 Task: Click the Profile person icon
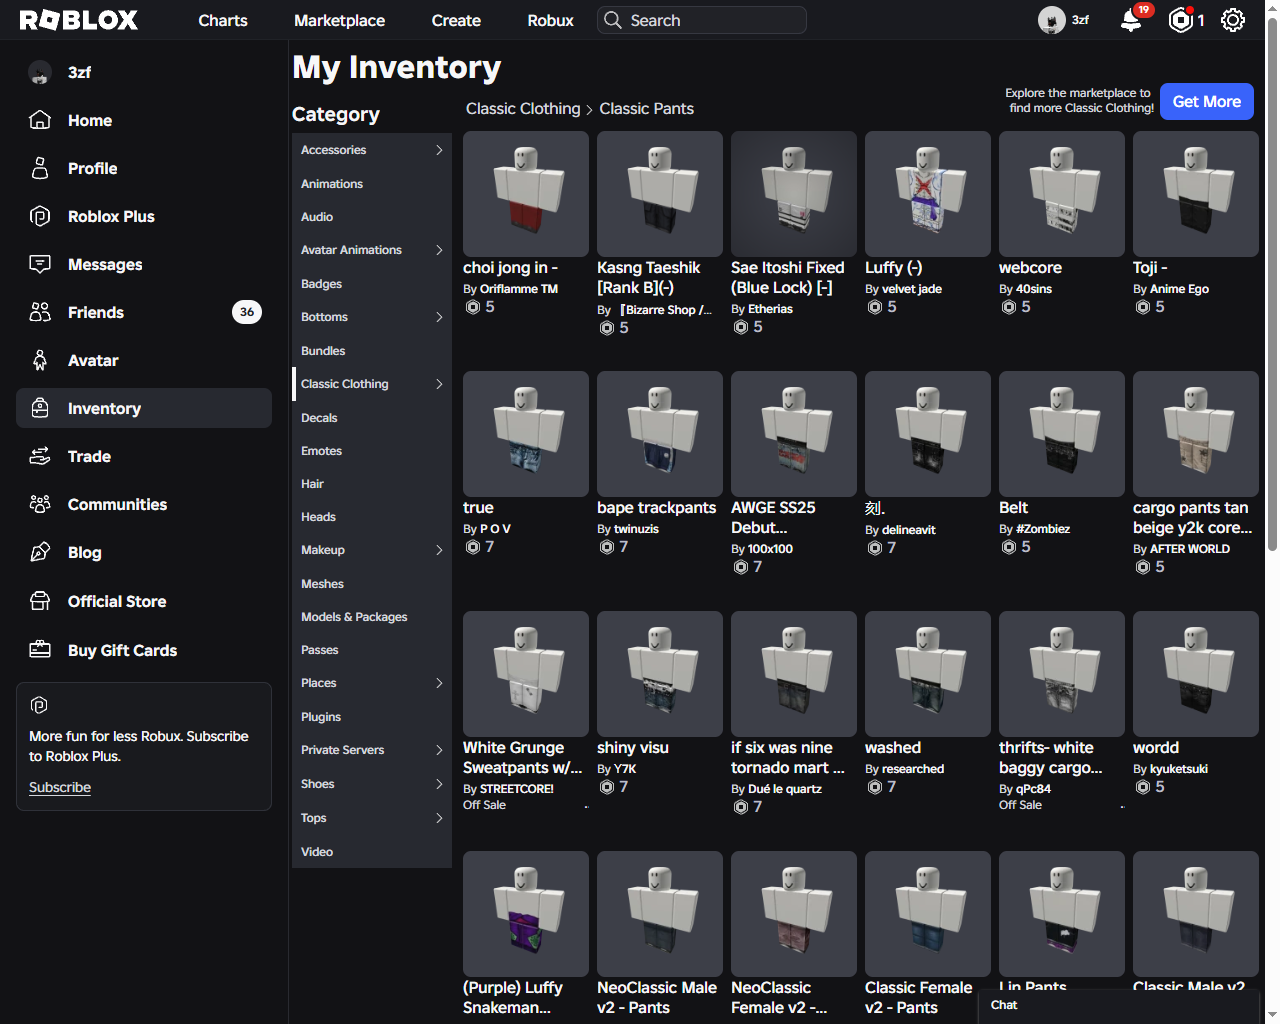coord(40,168)
